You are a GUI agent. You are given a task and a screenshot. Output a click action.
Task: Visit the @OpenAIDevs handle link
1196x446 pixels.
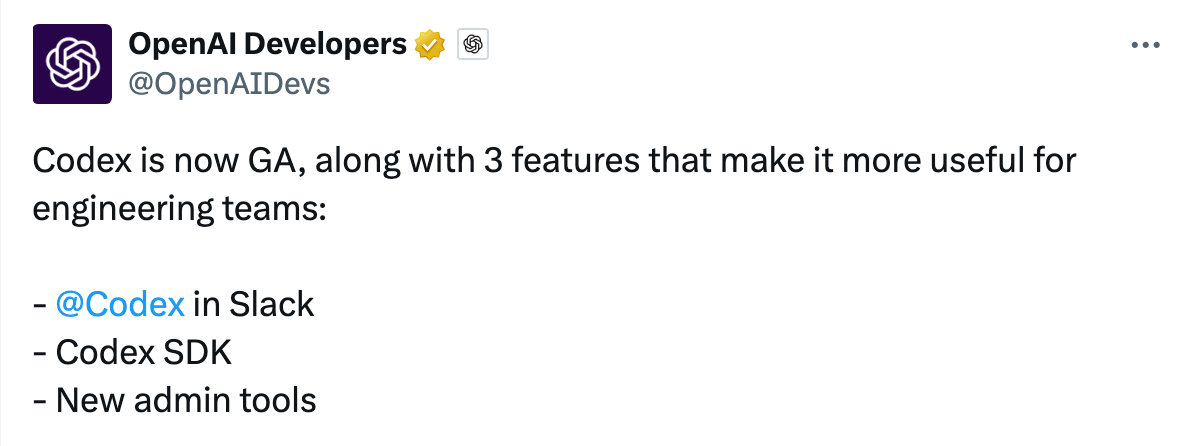pos(229,85)
